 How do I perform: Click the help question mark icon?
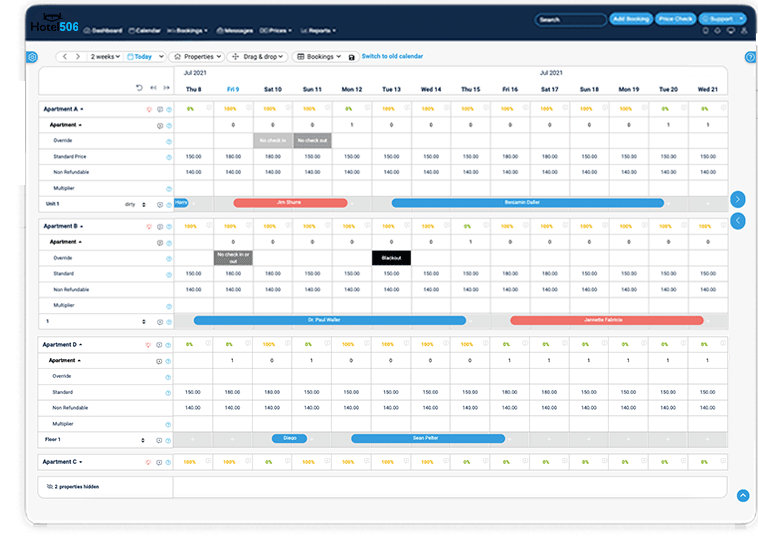pyautogui.click(x=750, y=57)
